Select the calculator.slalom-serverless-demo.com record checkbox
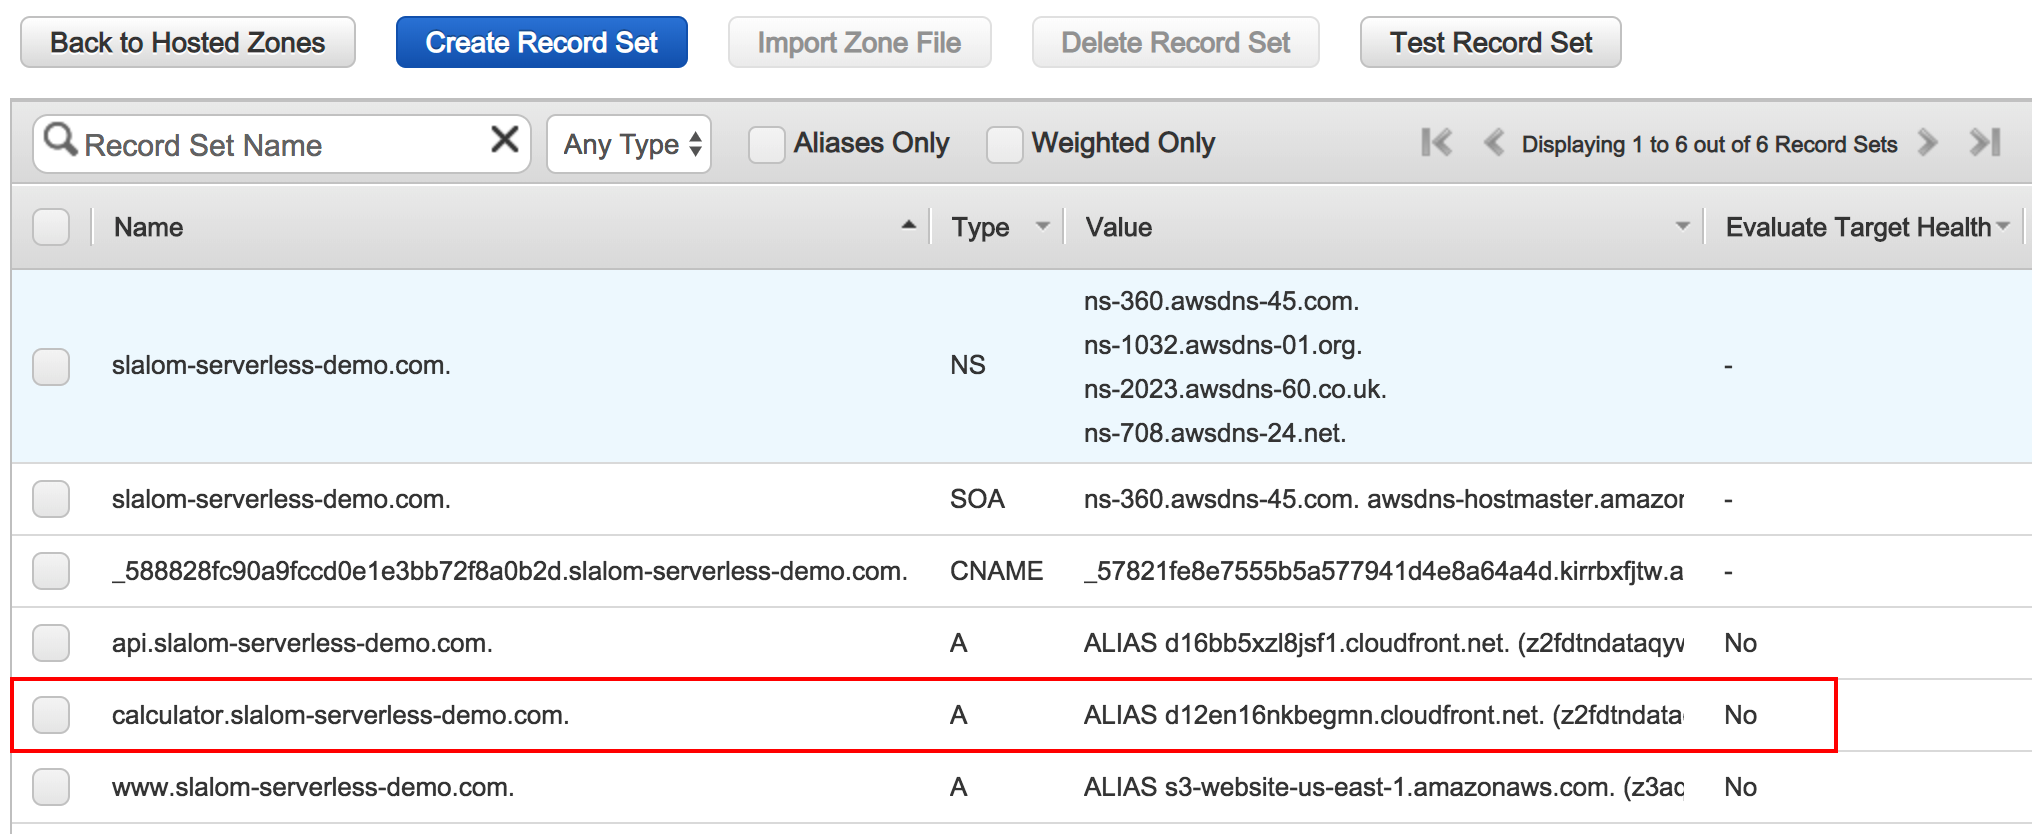Image resolution: width=2032 pixels, height=834 pixels. click(x=51, y=715)
